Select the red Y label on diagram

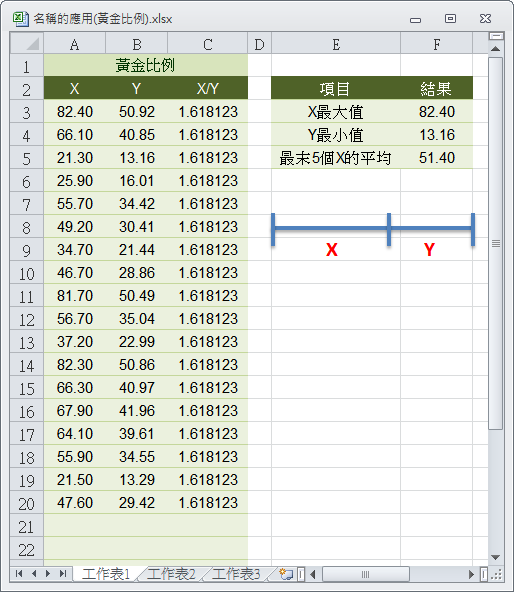[429, 250]
